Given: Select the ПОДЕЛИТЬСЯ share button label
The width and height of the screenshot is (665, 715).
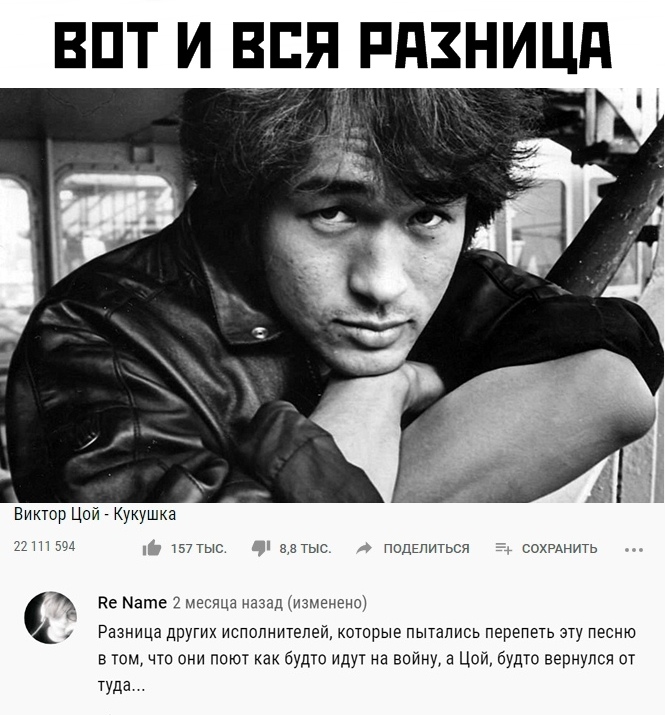Looking at the screenshot, I should (426, 549).
